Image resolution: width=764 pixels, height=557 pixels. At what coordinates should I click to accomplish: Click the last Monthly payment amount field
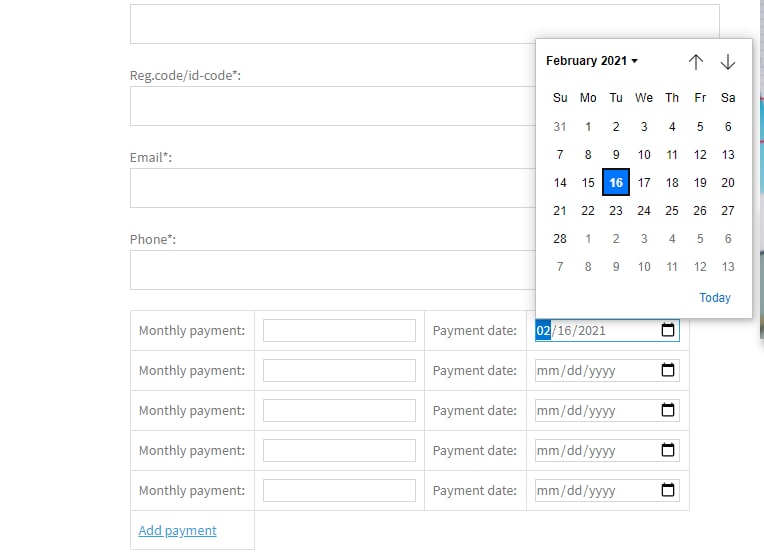(x=339, y=490)
